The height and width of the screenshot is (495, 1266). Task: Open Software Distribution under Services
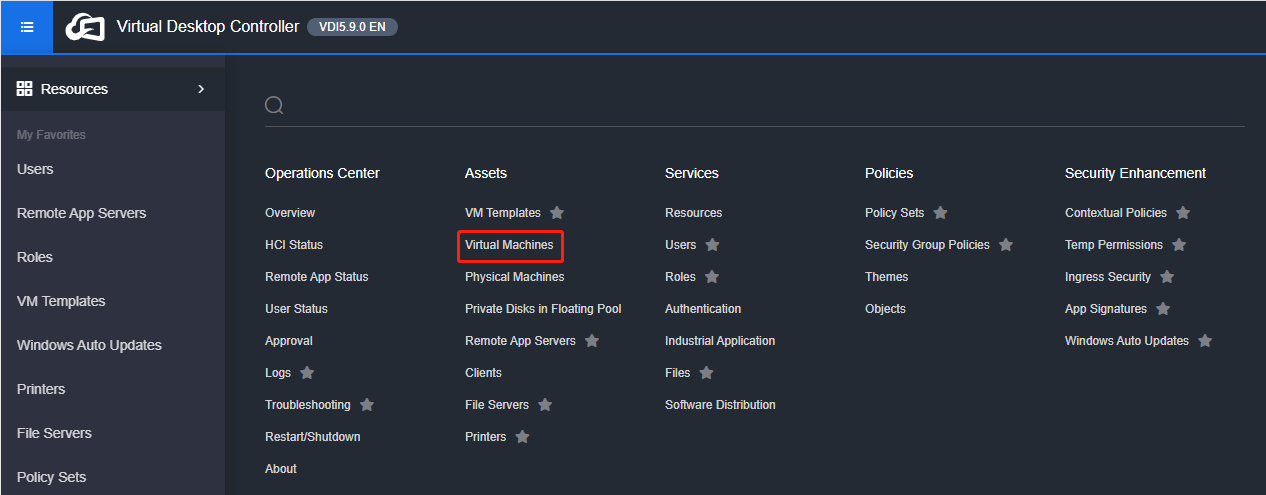720,405
